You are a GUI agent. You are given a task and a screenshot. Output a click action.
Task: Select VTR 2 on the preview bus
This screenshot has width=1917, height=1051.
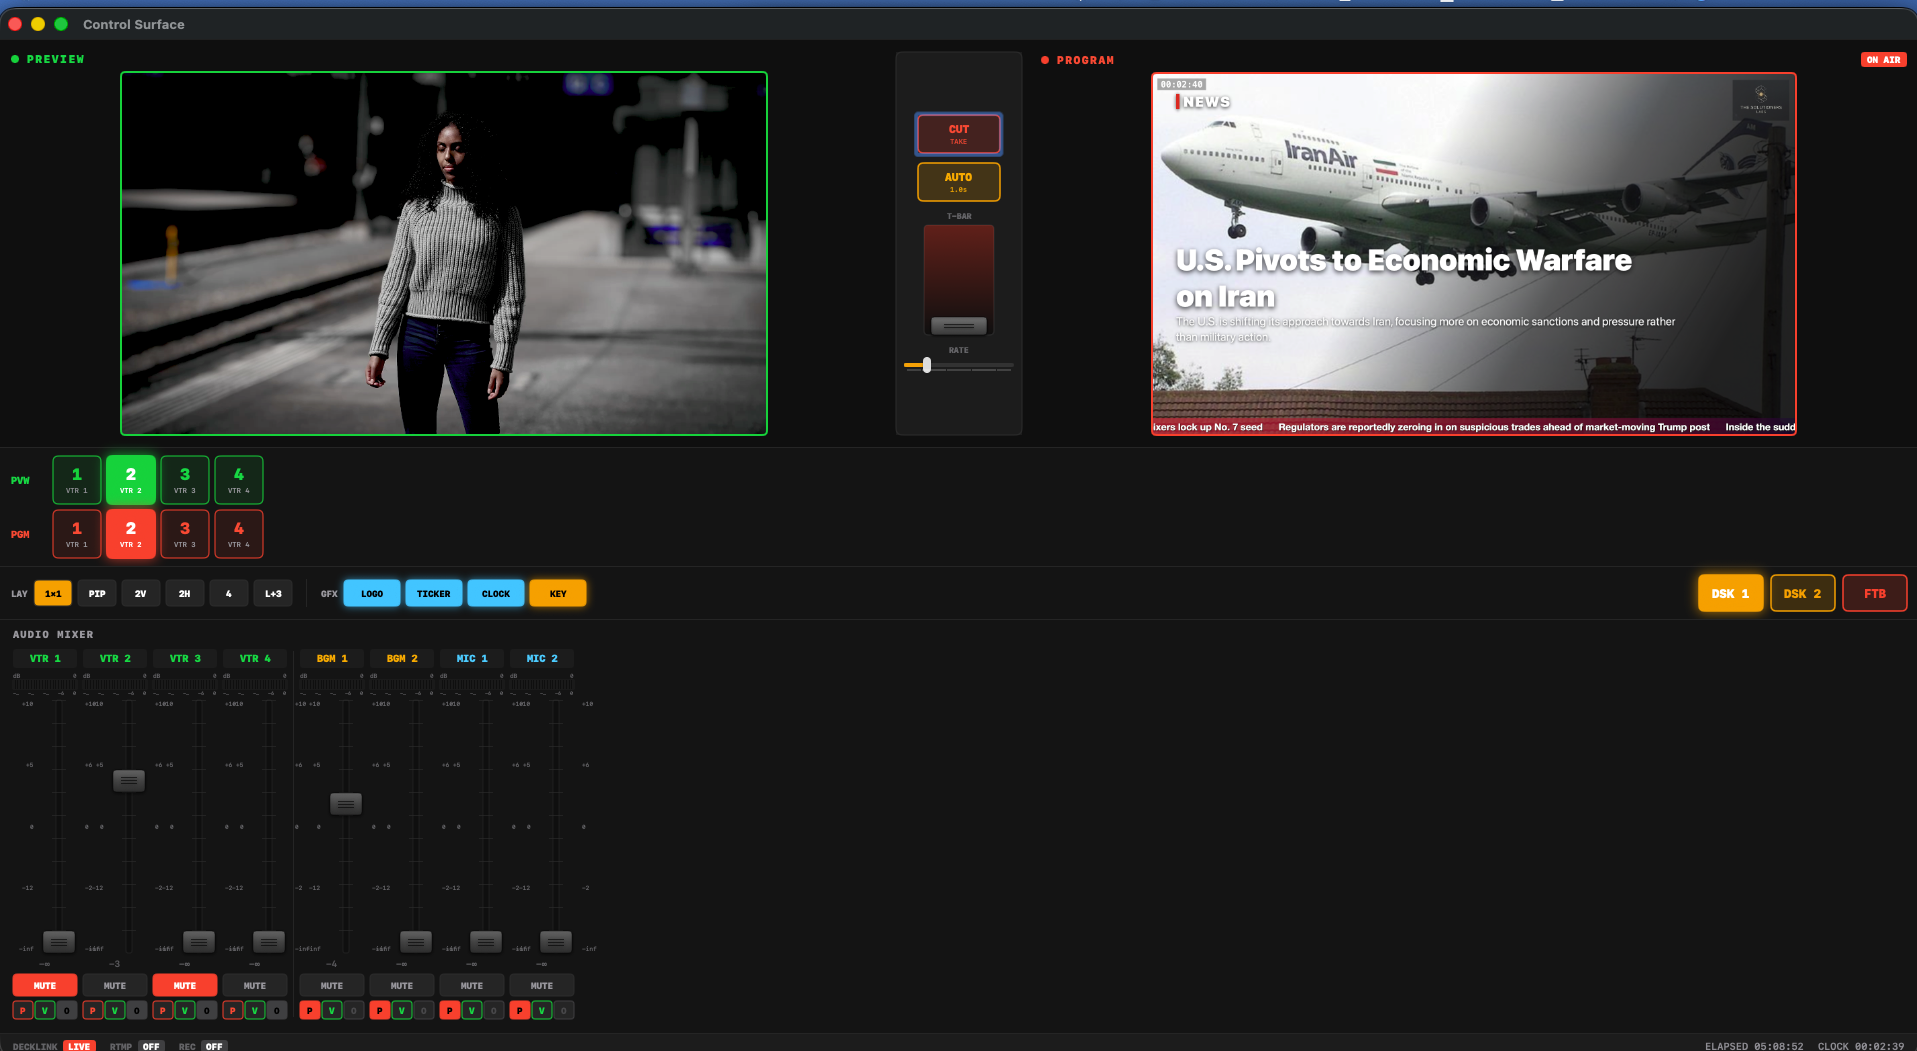point(131,480)
